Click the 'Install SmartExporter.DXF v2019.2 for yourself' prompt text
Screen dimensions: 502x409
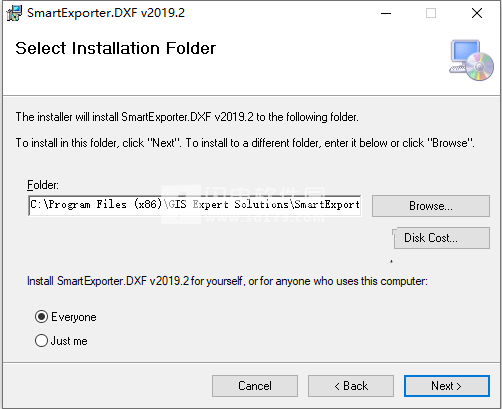[227, 281]
